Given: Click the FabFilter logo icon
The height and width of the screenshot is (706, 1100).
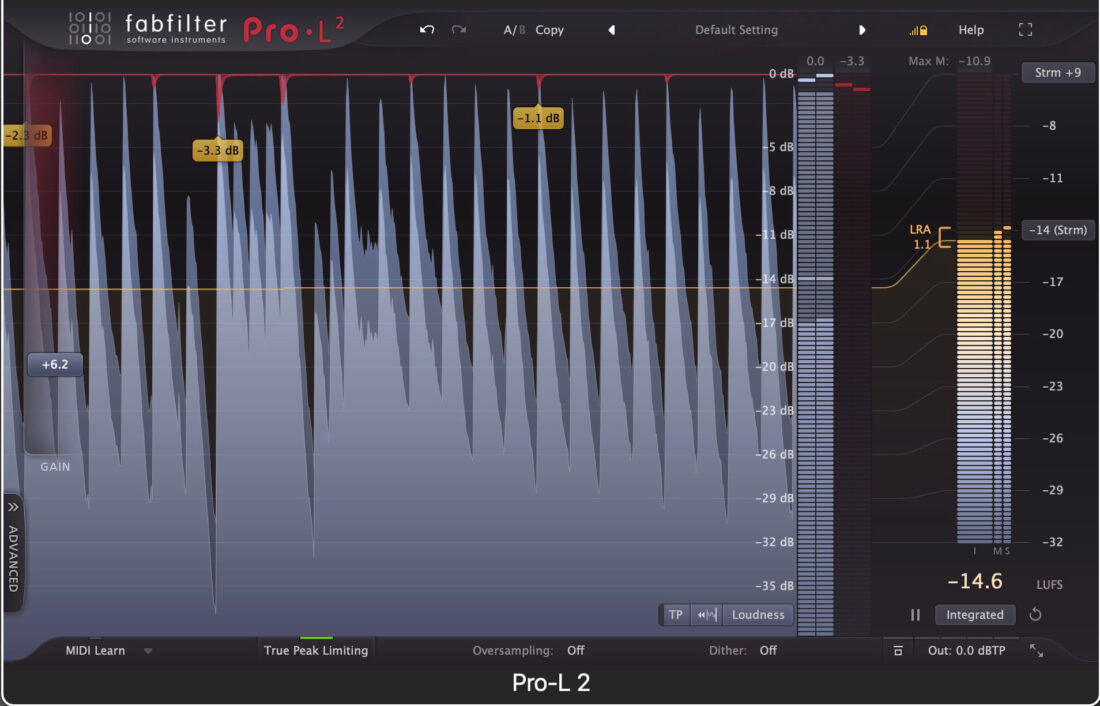Looking at the screenshot, I should [90, 29].
